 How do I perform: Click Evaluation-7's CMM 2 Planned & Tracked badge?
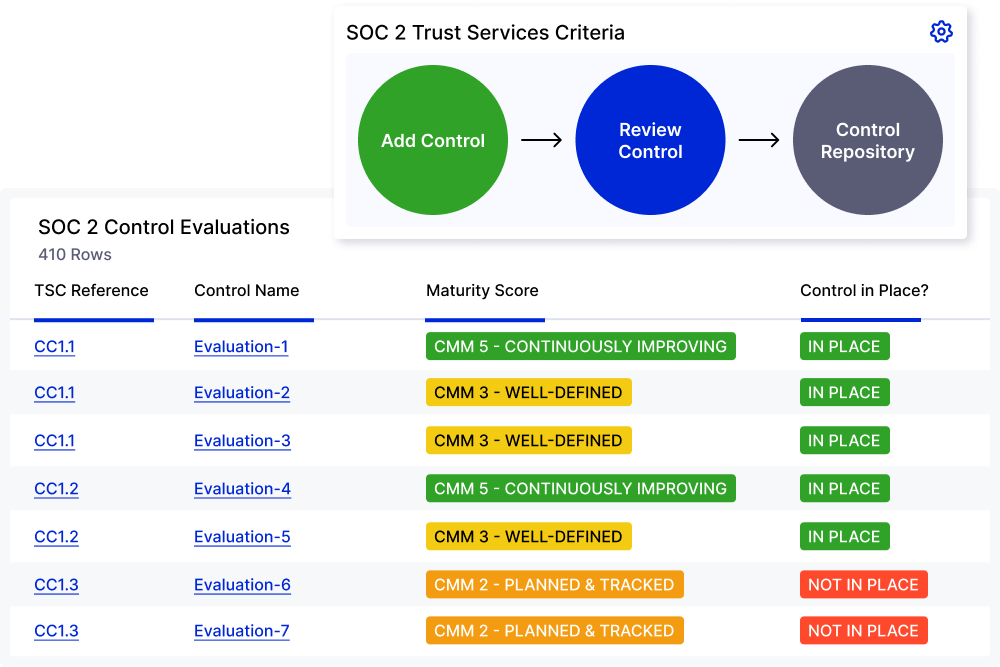(555, 631)
